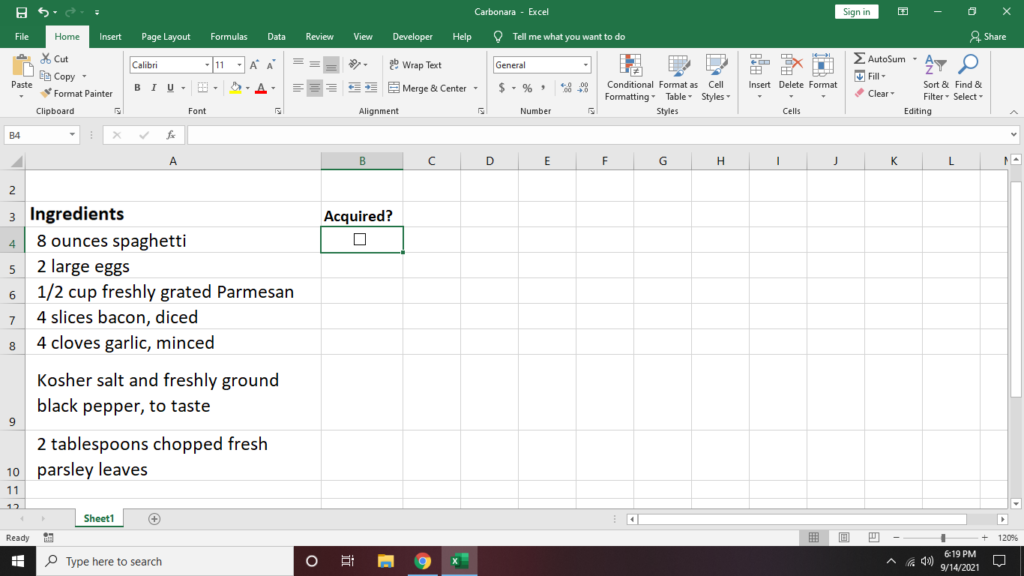Switch to the Formulas ribbon tab
The height and width of the screenshot is (576, 1024).
228,37
